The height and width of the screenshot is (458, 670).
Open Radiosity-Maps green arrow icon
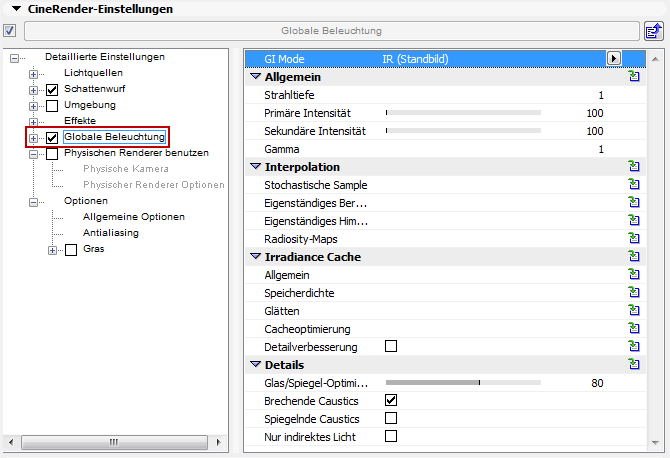[634, 238]
